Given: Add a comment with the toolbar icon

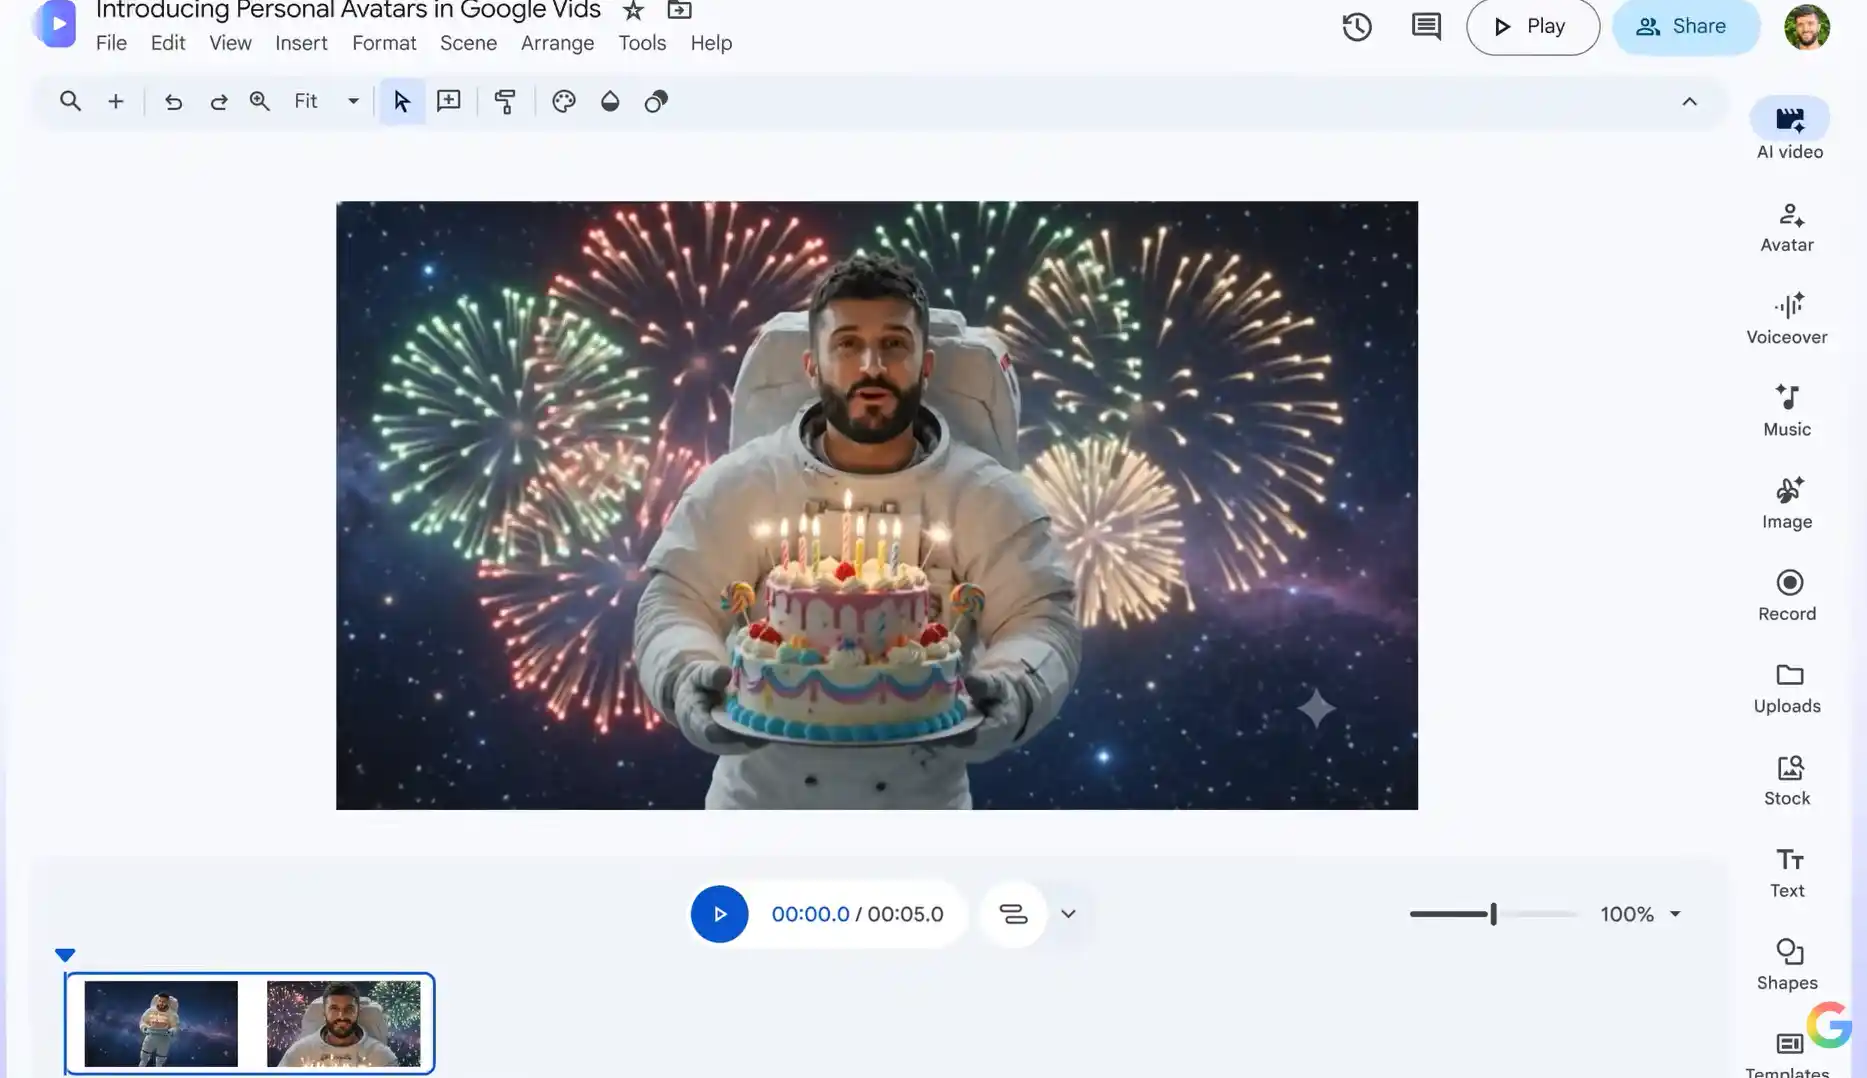Looking at the screenshot, I should 449,101.
